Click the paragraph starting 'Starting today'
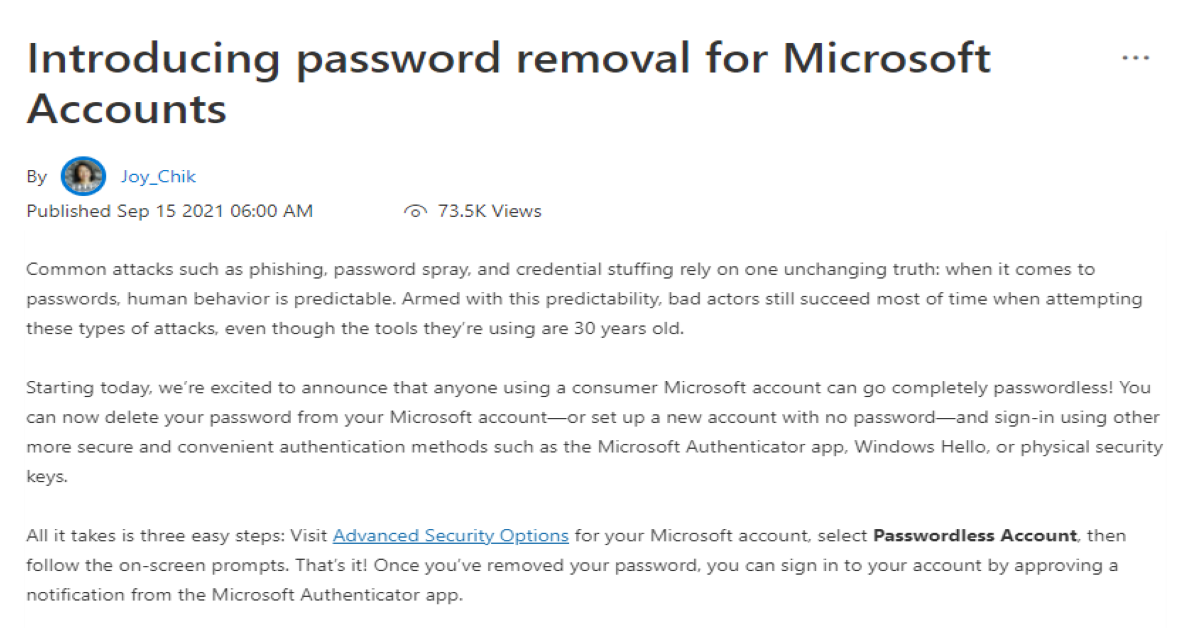The height and width of the screenshot is (628, 1200). click(594, 417)
